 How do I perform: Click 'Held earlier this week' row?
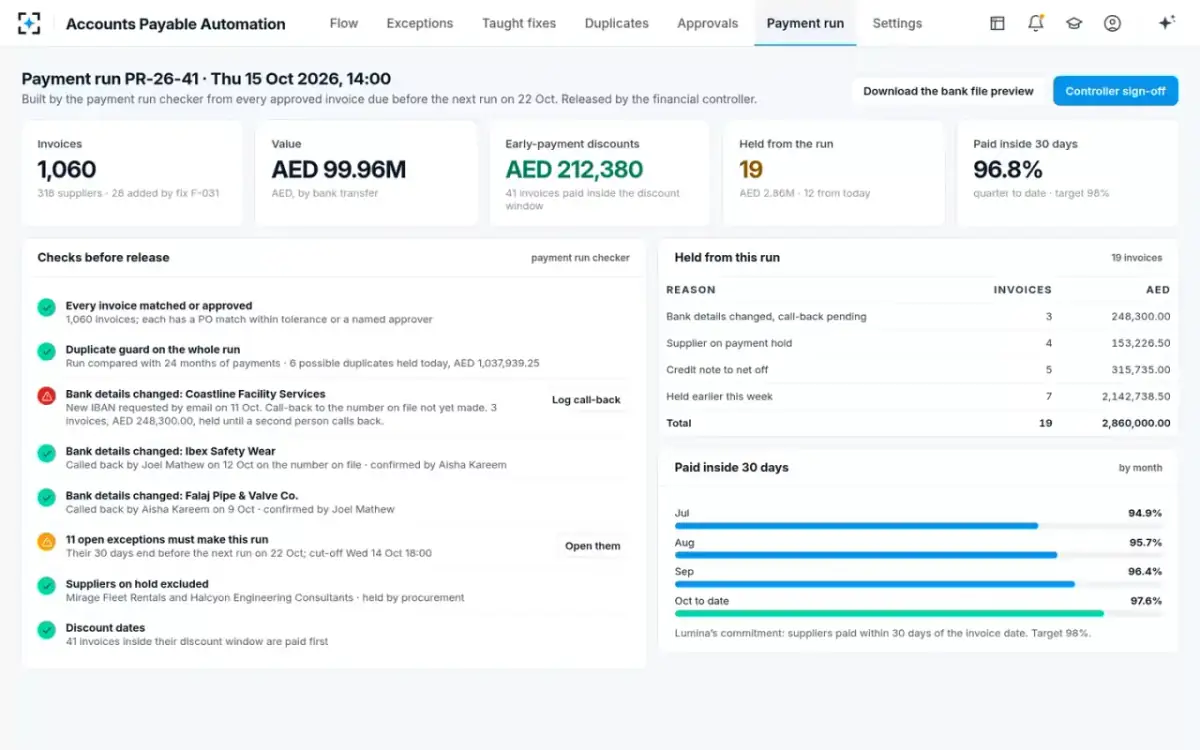(918, 397)
